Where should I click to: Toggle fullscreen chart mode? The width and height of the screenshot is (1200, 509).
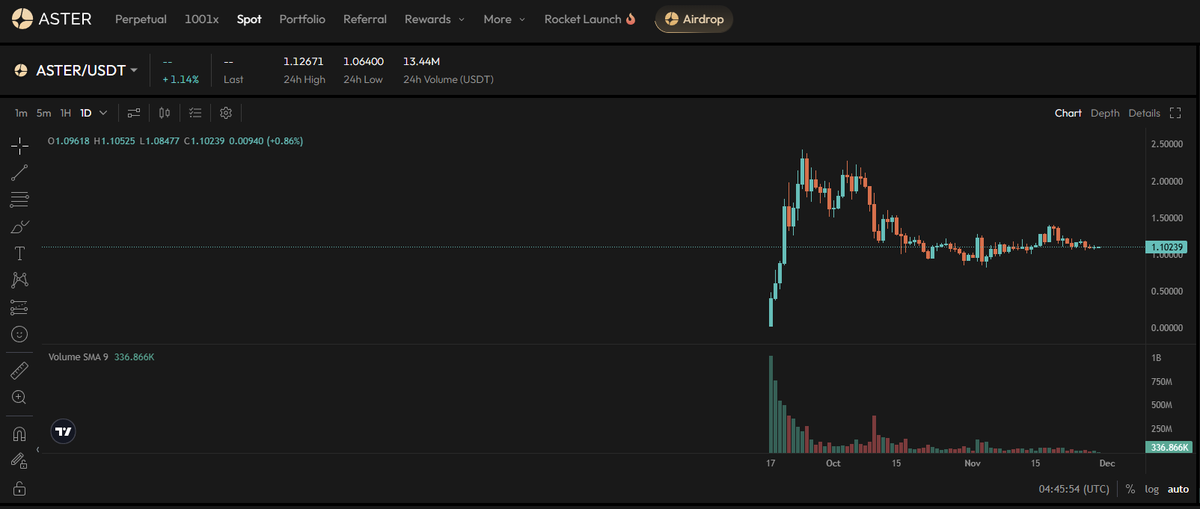coord(1176,113)
